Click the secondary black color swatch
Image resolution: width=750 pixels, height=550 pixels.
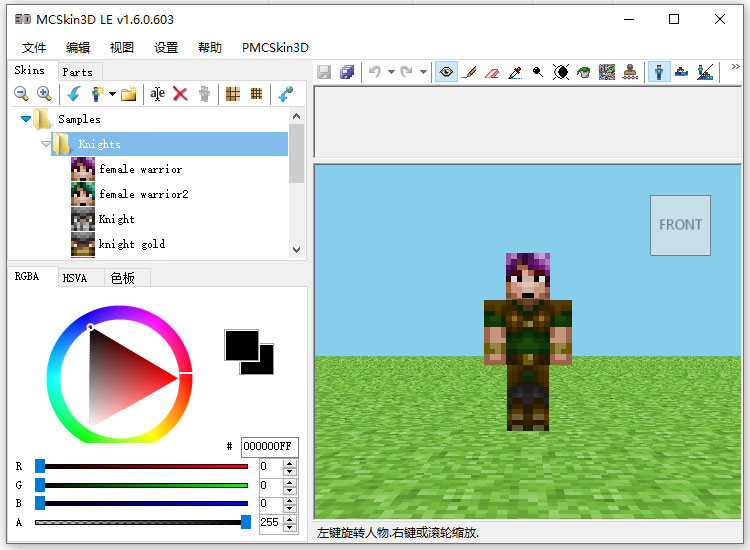266,366
